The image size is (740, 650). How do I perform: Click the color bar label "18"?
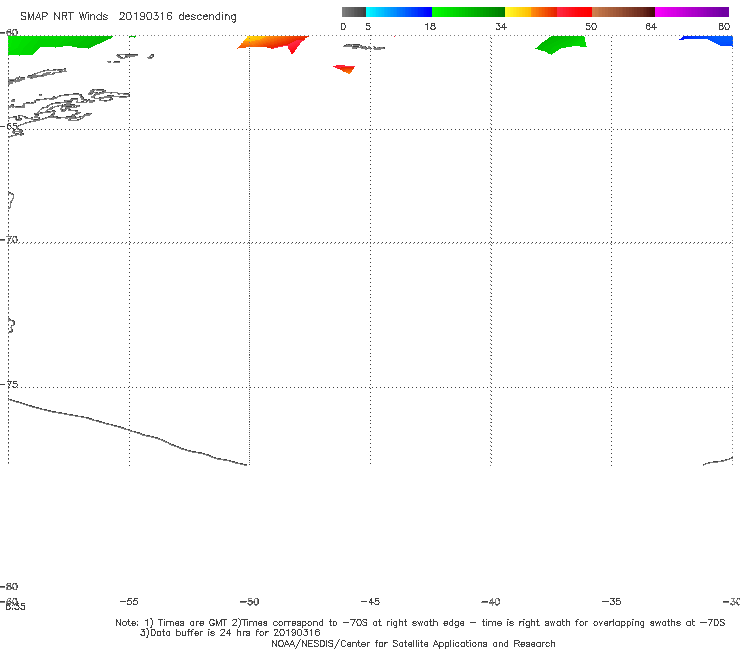pyautogui.click(x=430, y=26)
